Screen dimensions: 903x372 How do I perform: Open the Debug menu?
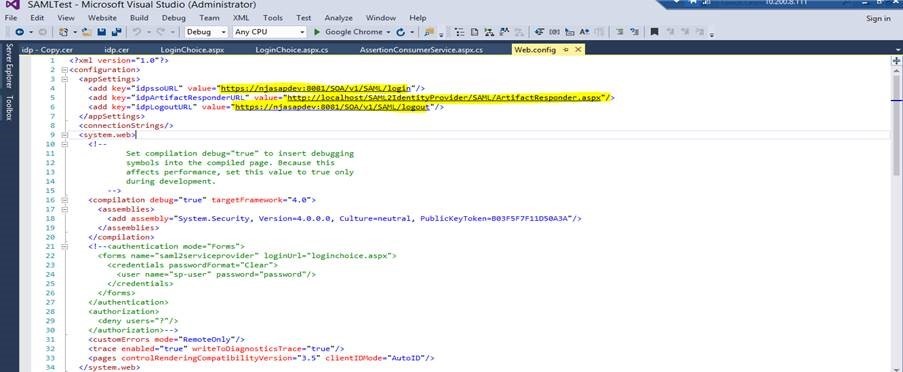(x=173, y=18)
